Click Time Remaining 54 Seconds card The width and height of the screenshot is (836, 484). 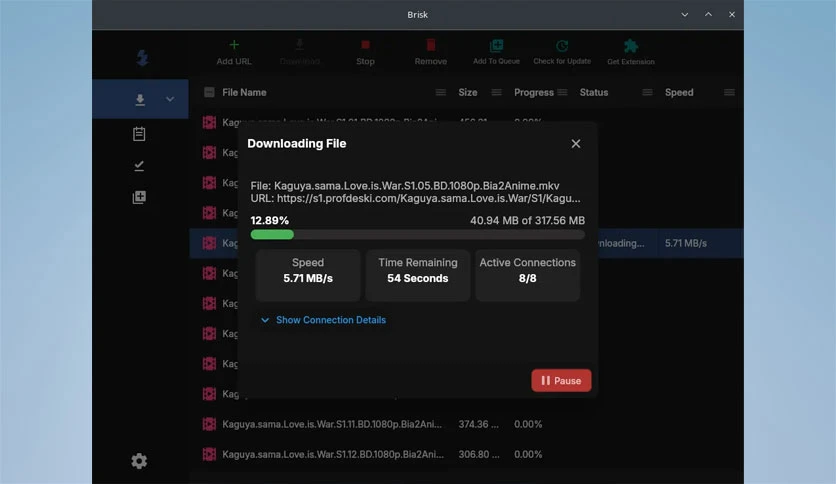pyautogui.click(x=417, y=275)
